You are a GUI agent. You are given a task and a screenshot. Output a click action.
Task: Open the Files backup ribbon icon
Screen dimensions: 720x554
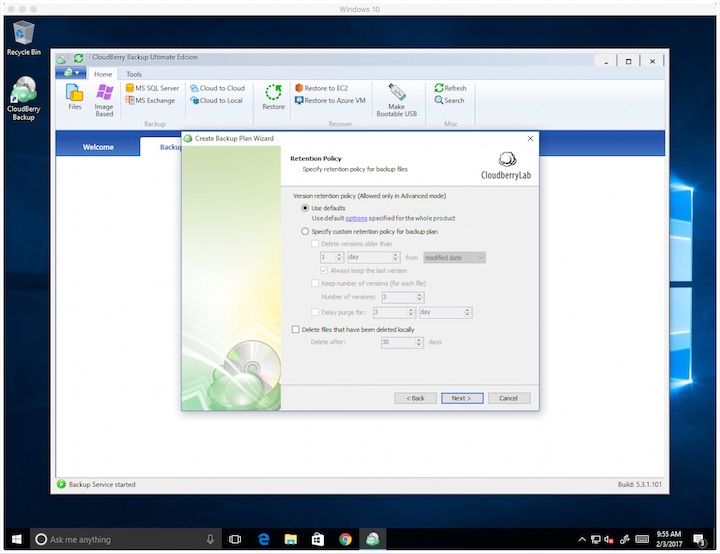coord(74,97)
